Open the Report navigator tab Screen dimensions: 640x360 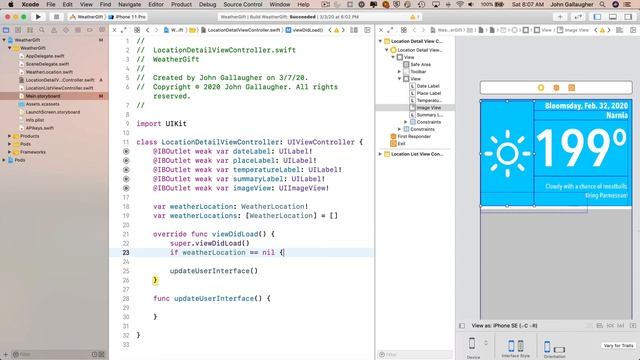click(x=102, y=30)
